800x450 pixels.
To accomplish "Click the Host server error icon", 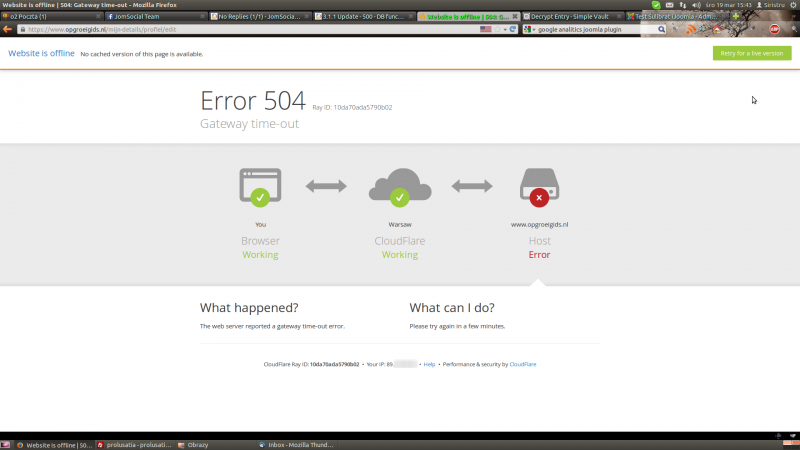I will (539, 187).
